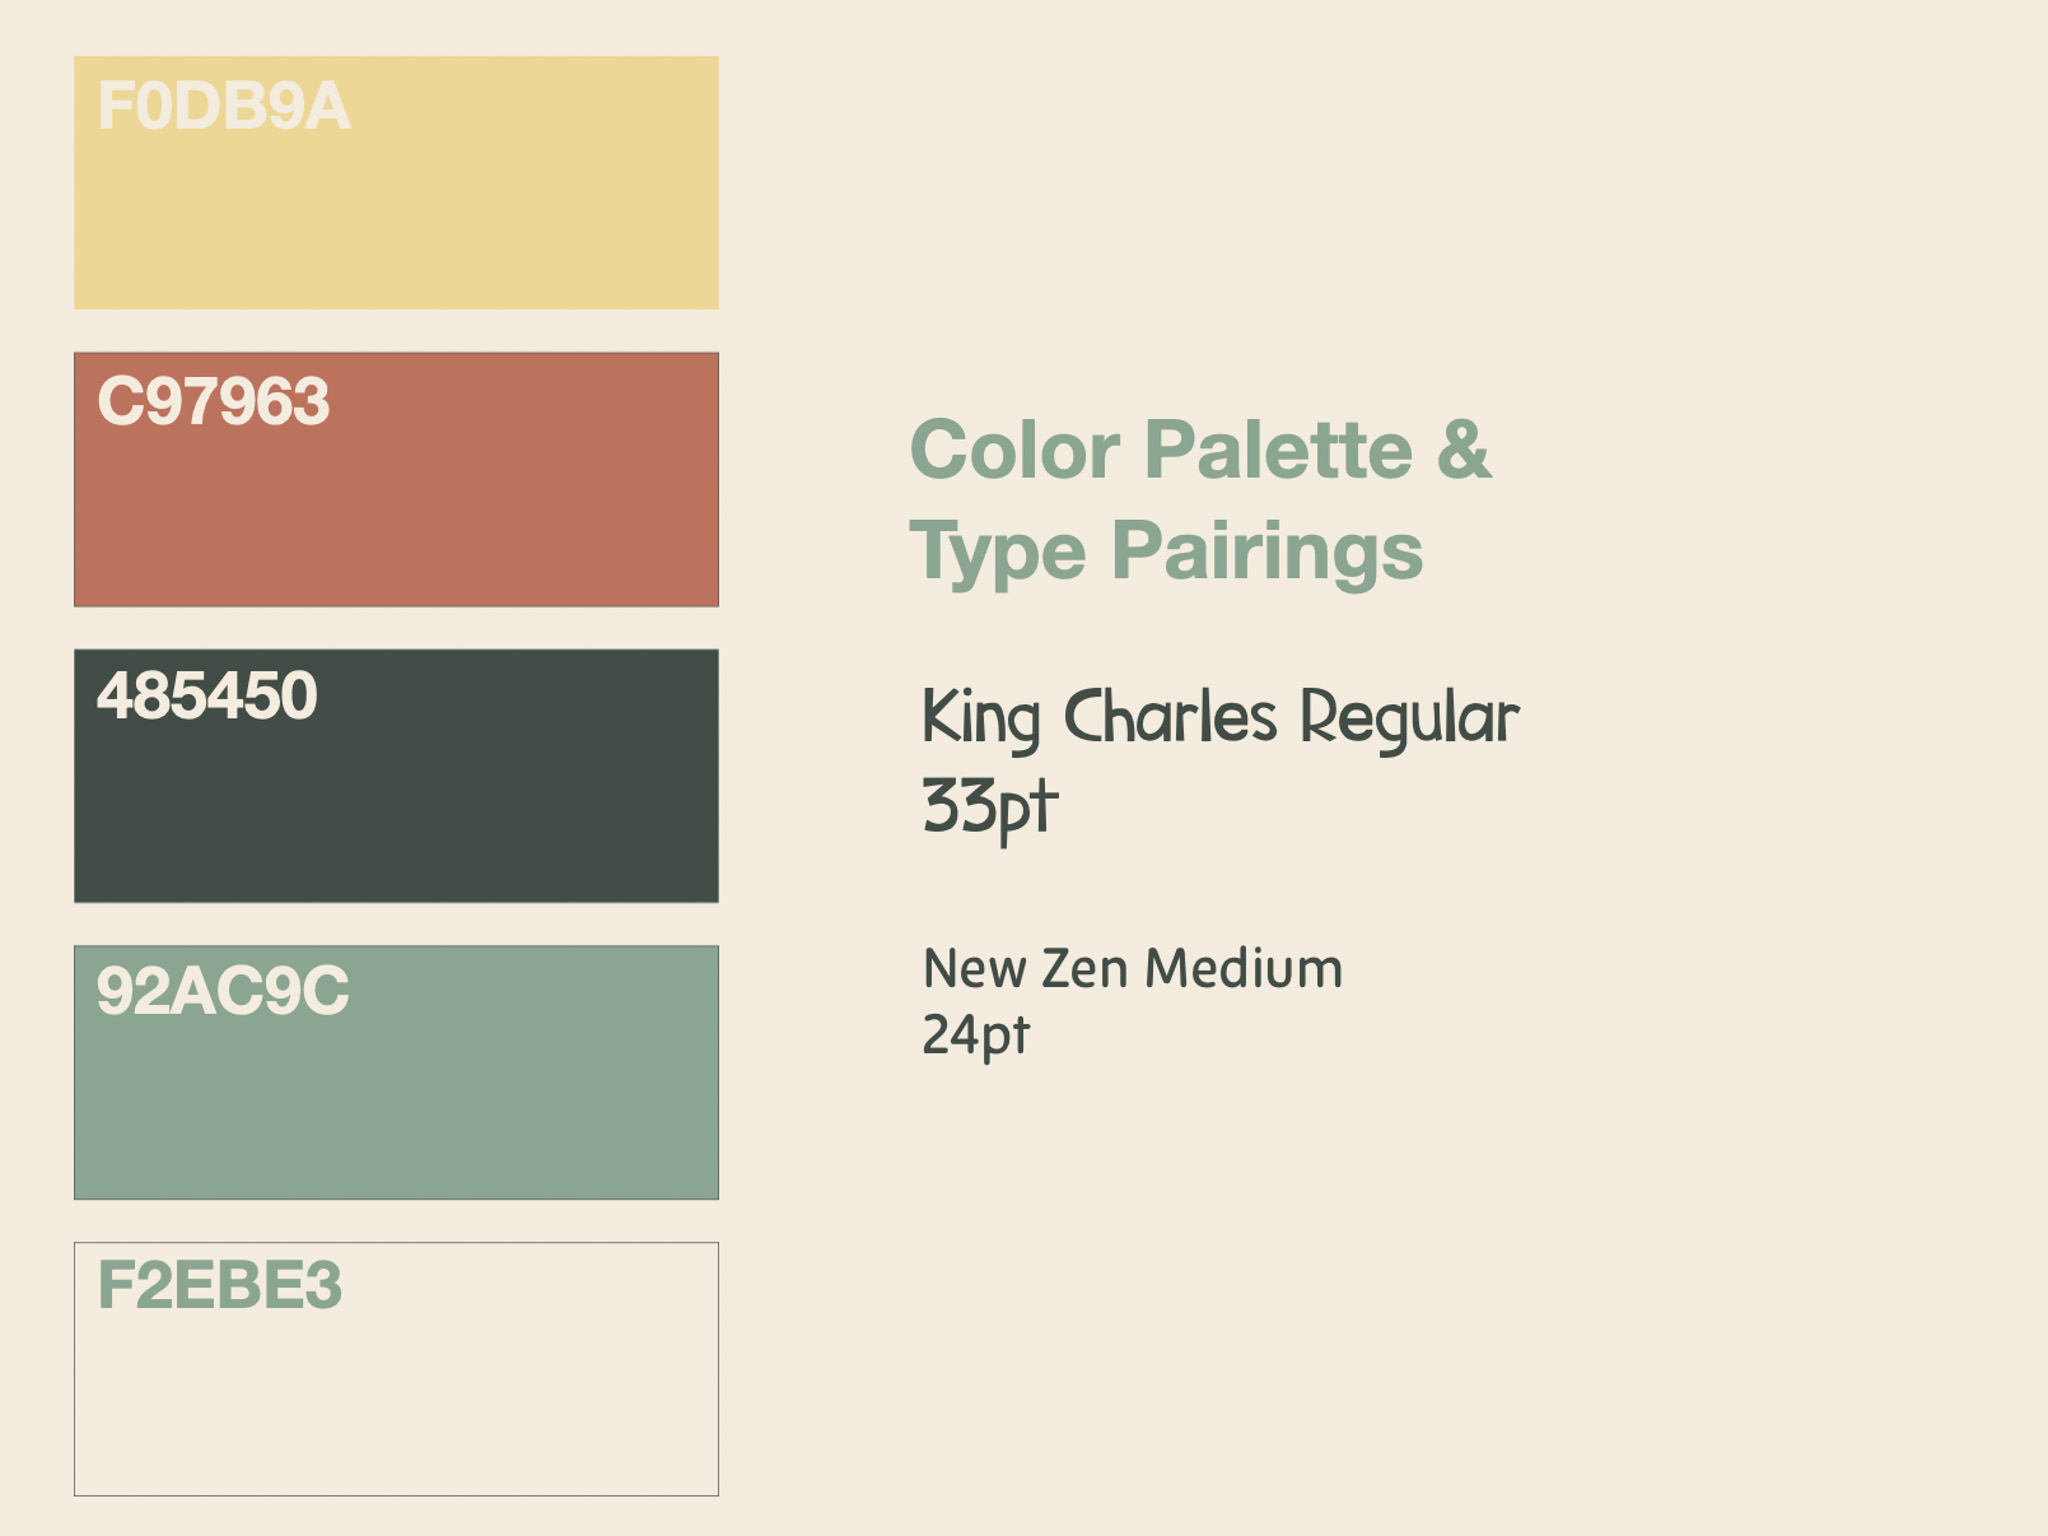Click the '33pt' size text
The height and width of the screenshot is (1536, 2048).
[x=990, y=808]
